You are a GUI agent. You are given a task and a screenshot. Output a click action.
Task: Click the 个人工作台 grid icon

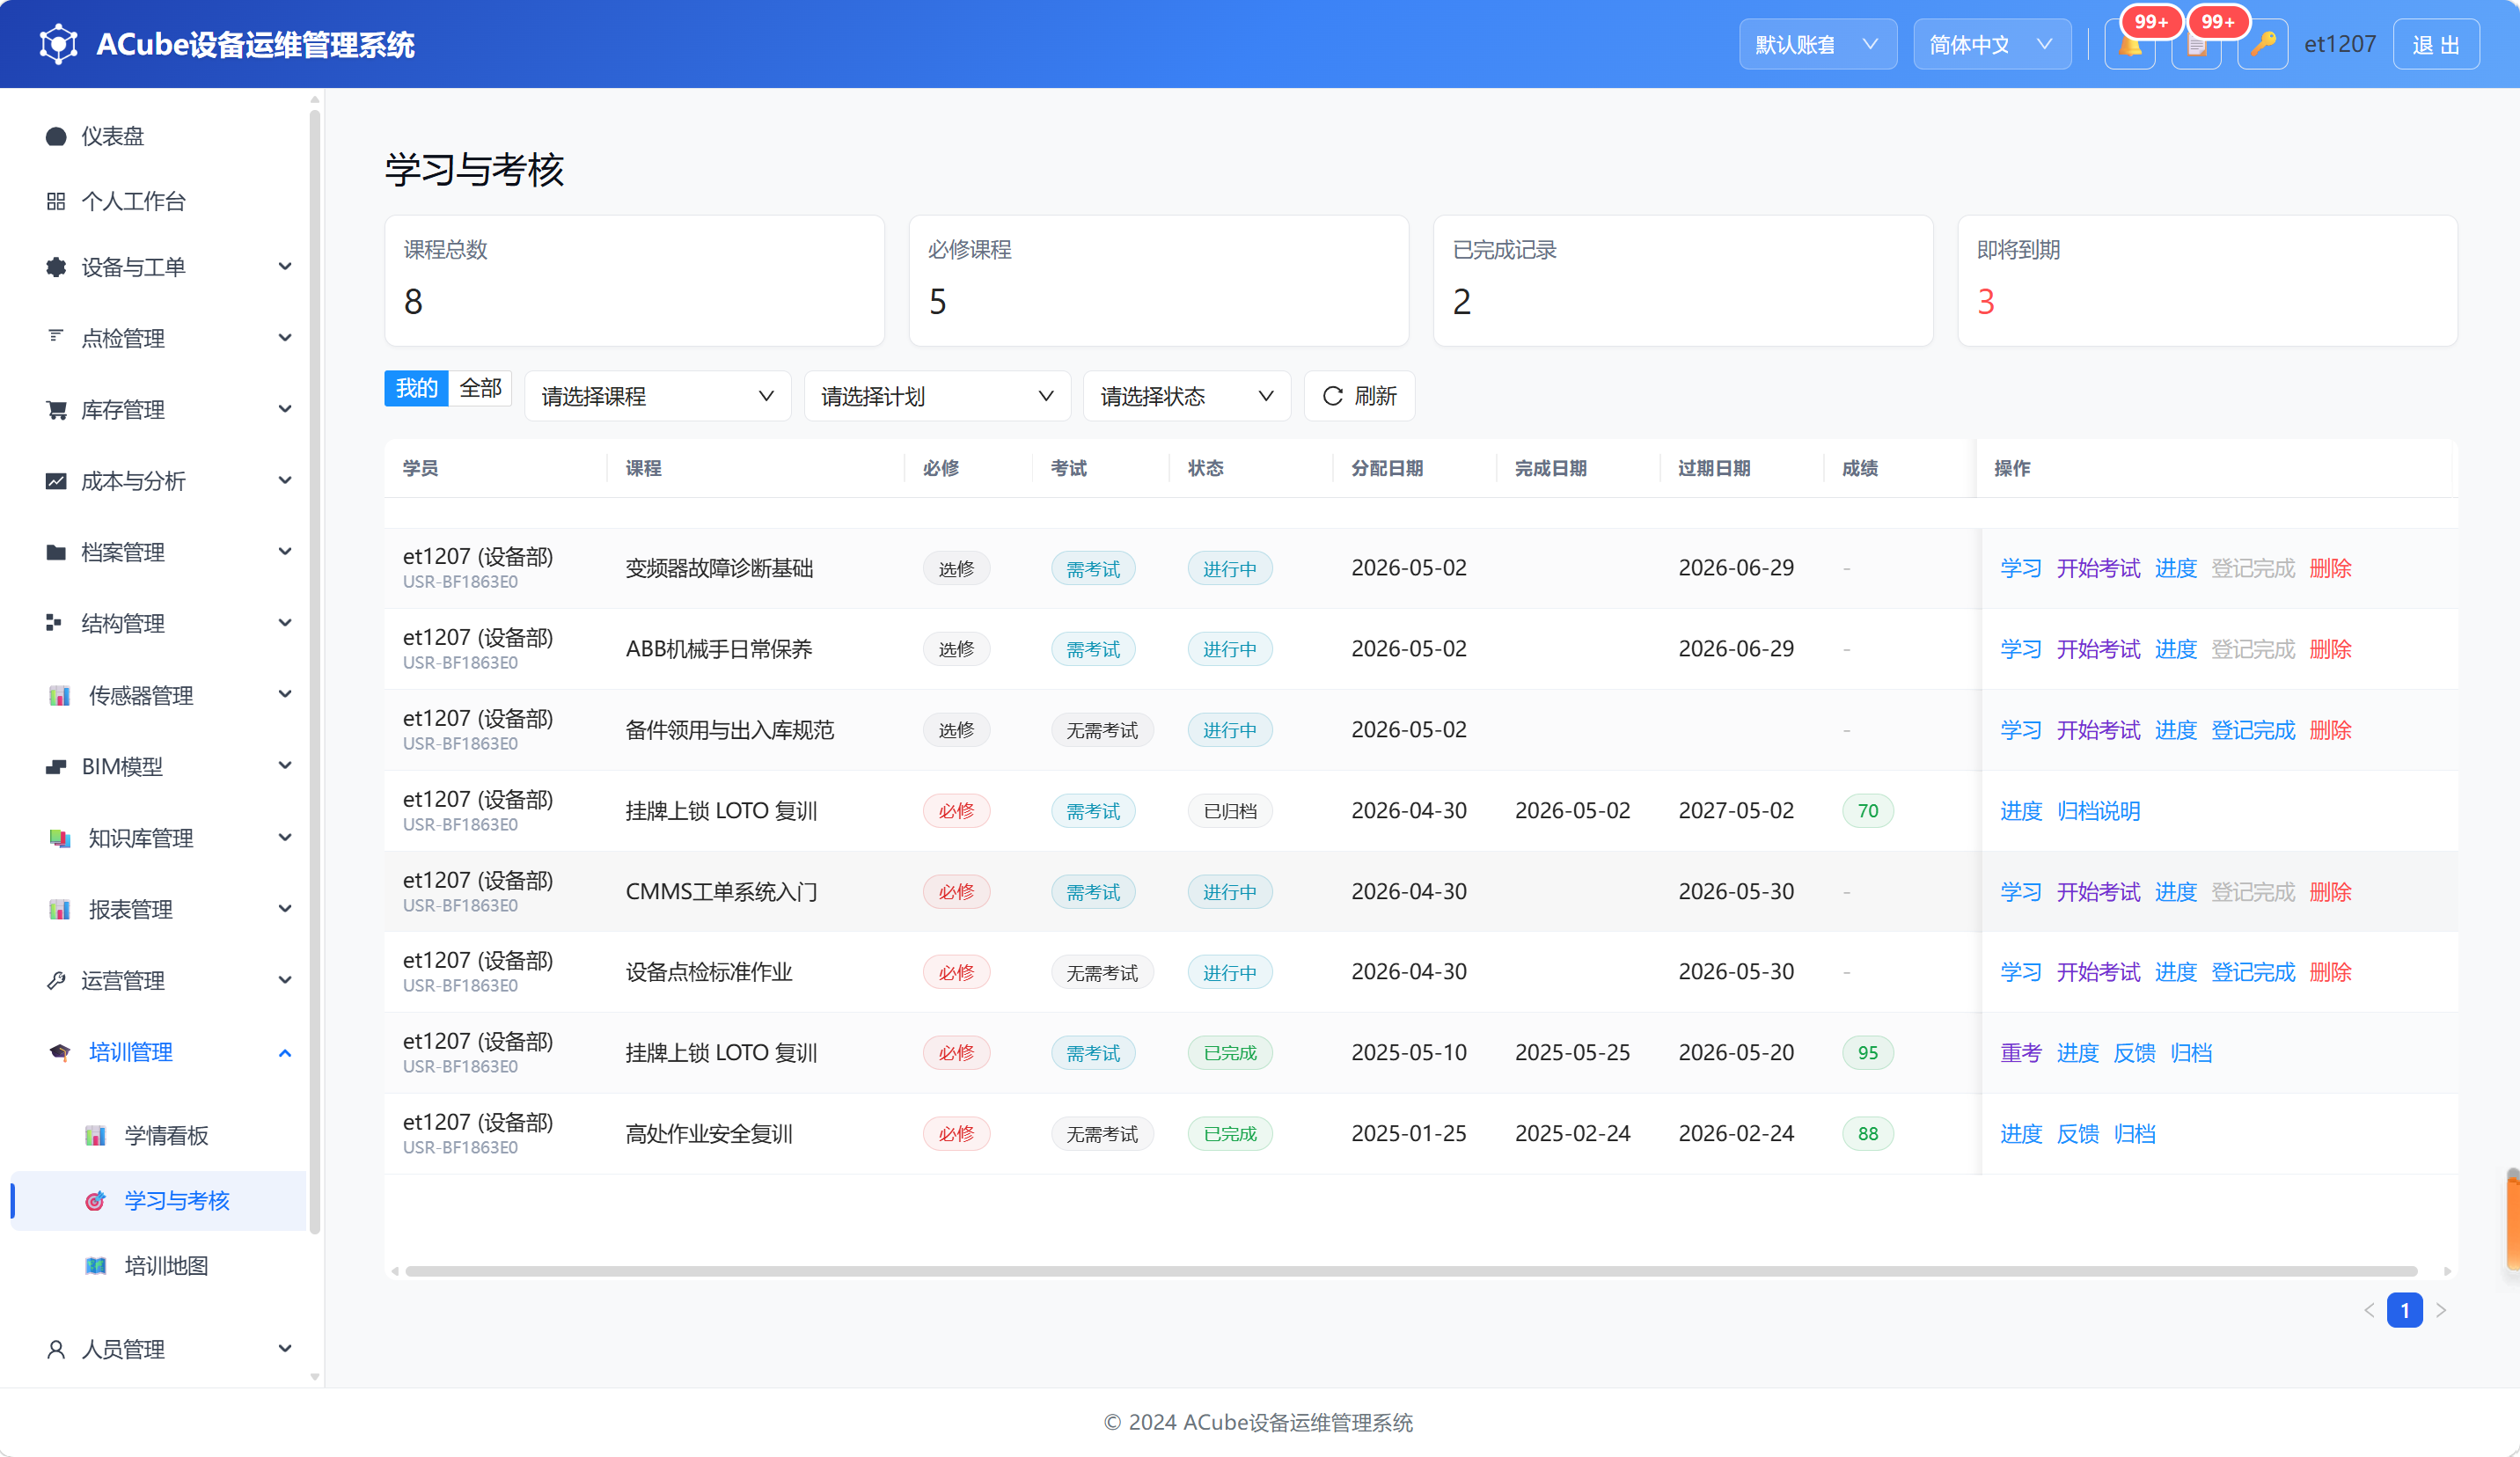[56, 202]
